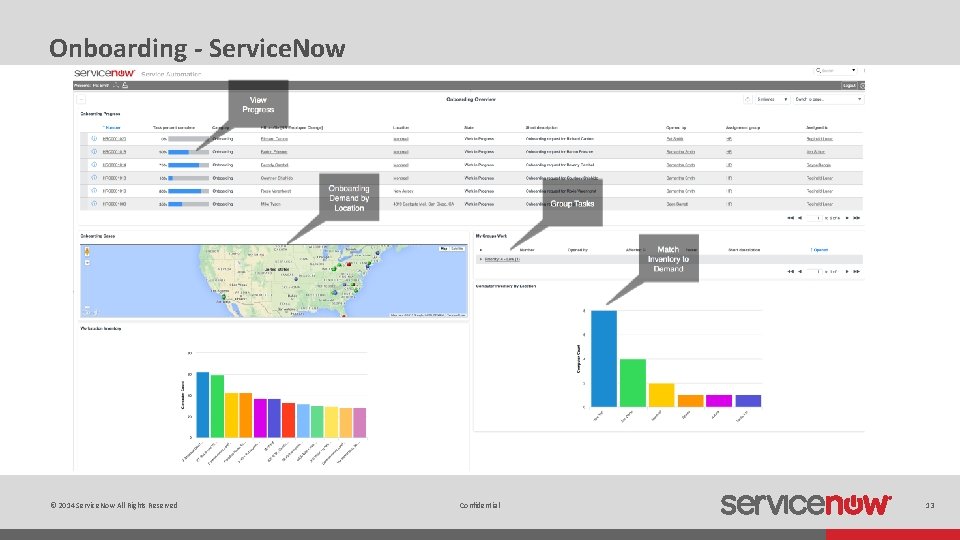Click the first blue bar in the lower-left chart
960x540 pixels.
coord(203,405)
